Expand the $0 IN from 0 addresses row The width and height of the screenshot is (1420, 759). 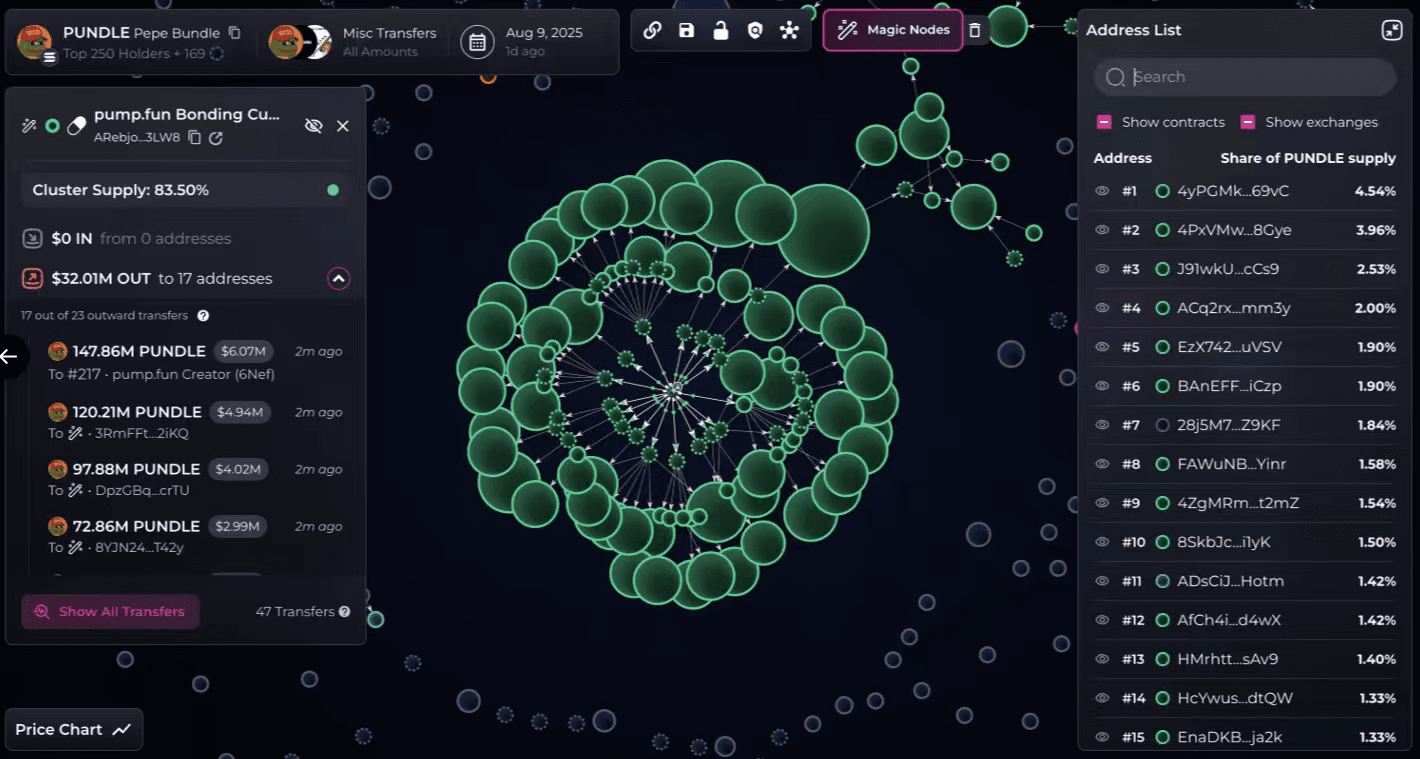pyautogui.click(x=186, y=238)
